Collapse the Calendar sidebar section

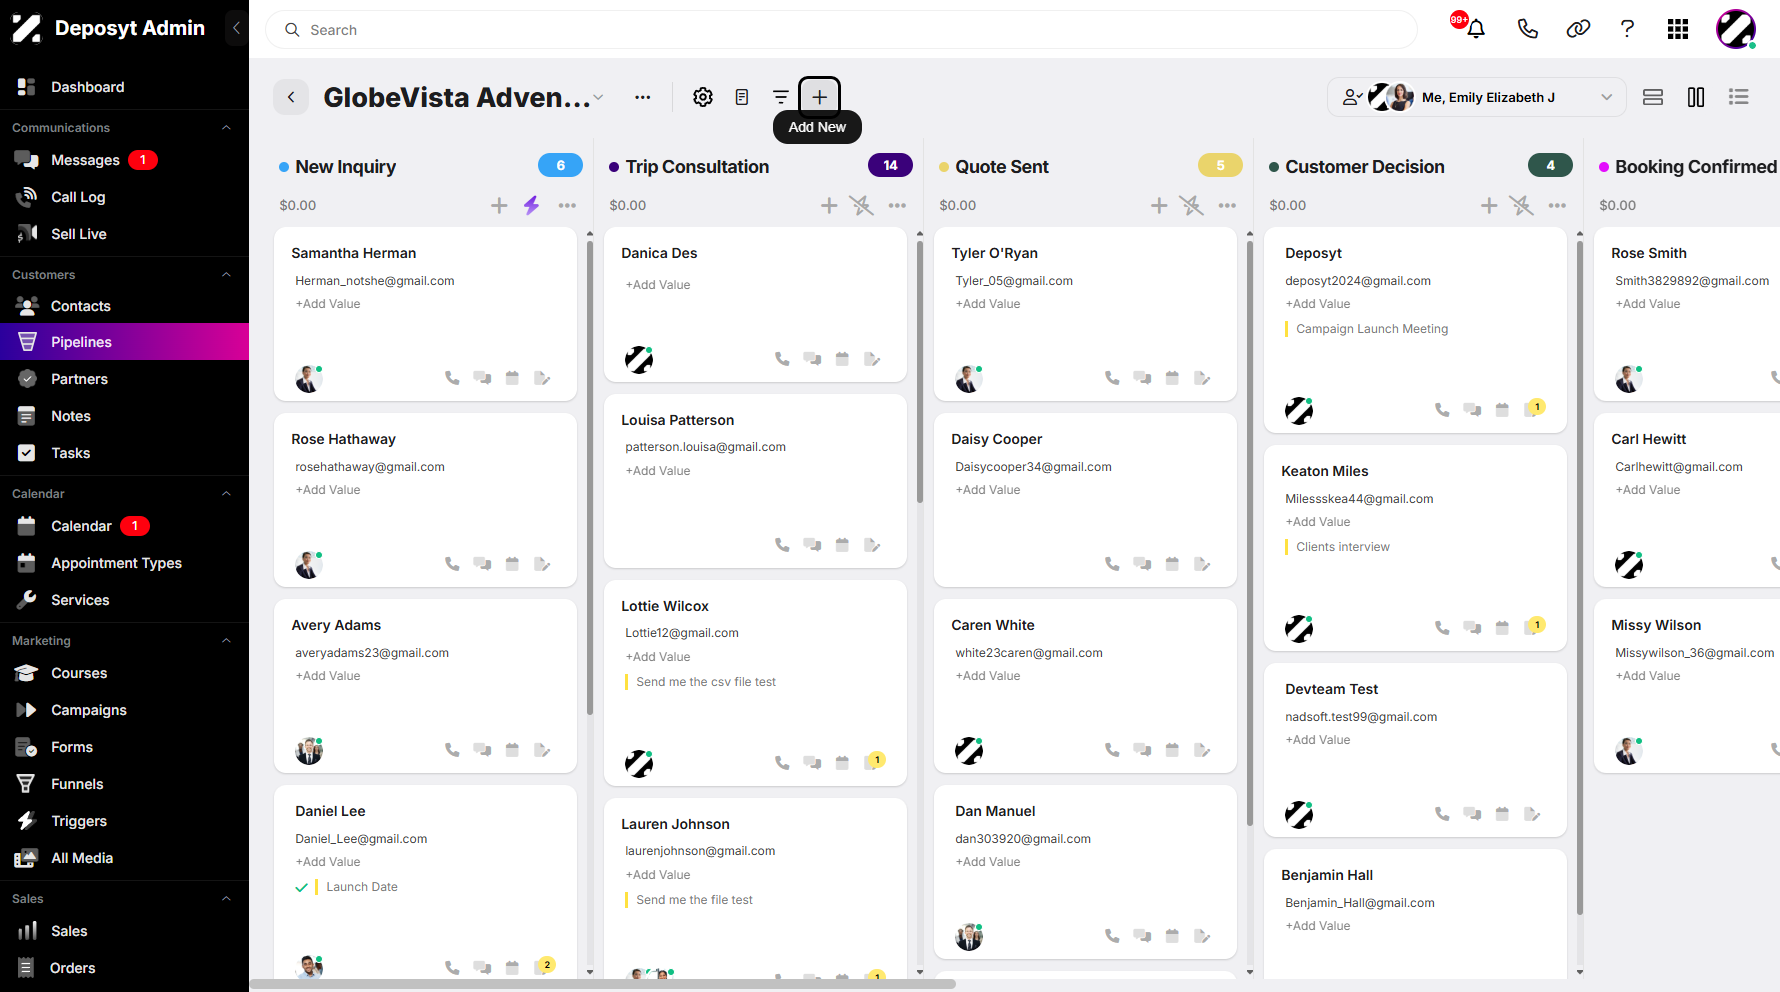(226, 494)
